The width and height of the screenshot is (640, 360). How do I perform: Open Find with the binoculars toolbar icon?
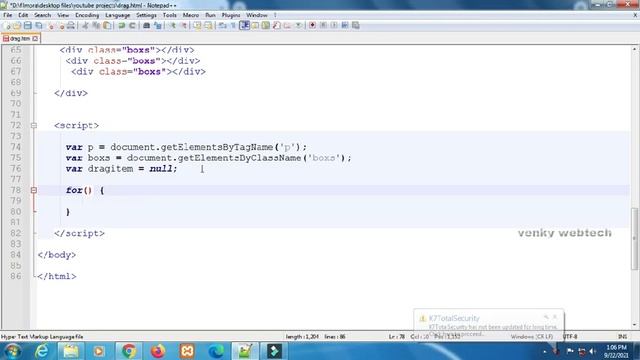pyautogui.click(x=147, y=26)
